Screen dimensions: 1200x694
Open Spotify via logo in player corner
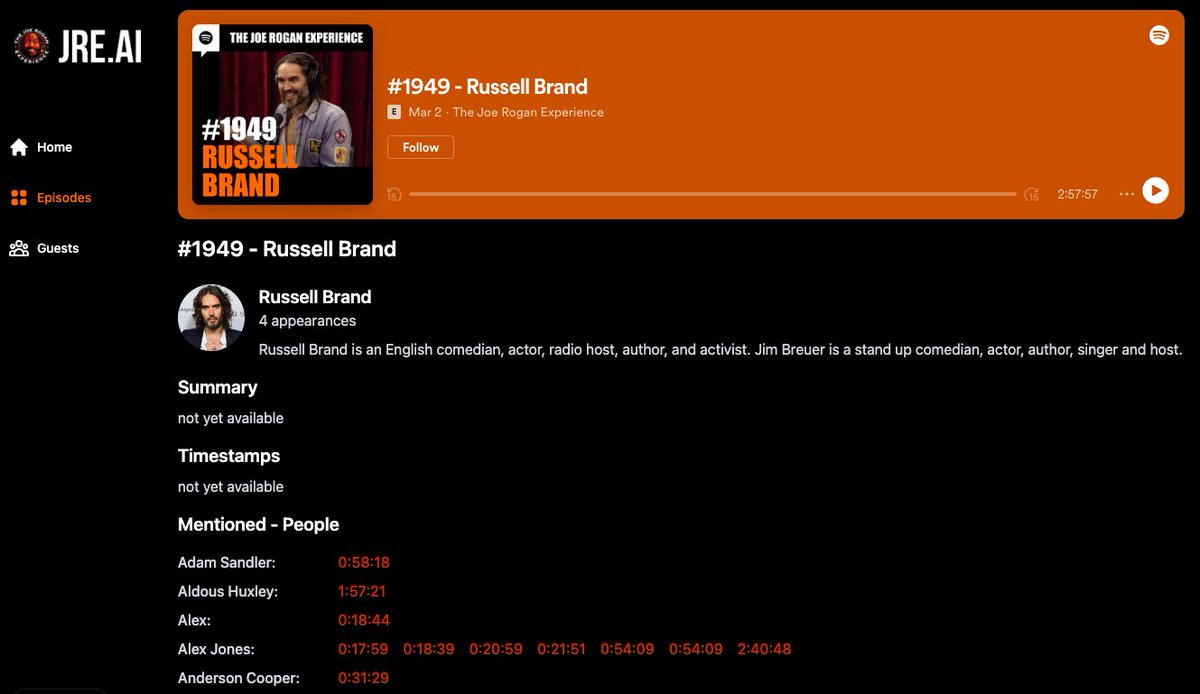pos(1159,35)
